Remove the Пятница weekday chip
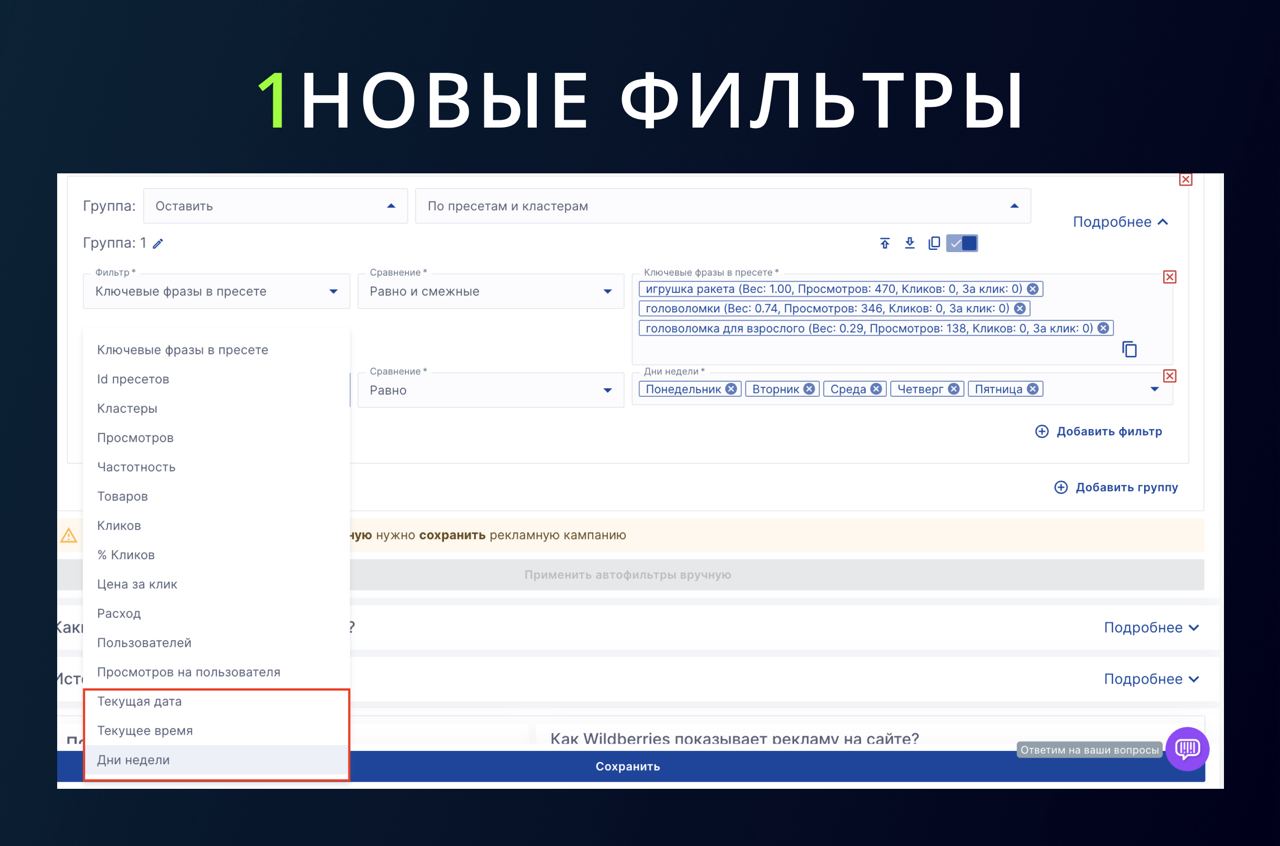The width and height of the screenshot is (1280, 846). coord(1033,389)
